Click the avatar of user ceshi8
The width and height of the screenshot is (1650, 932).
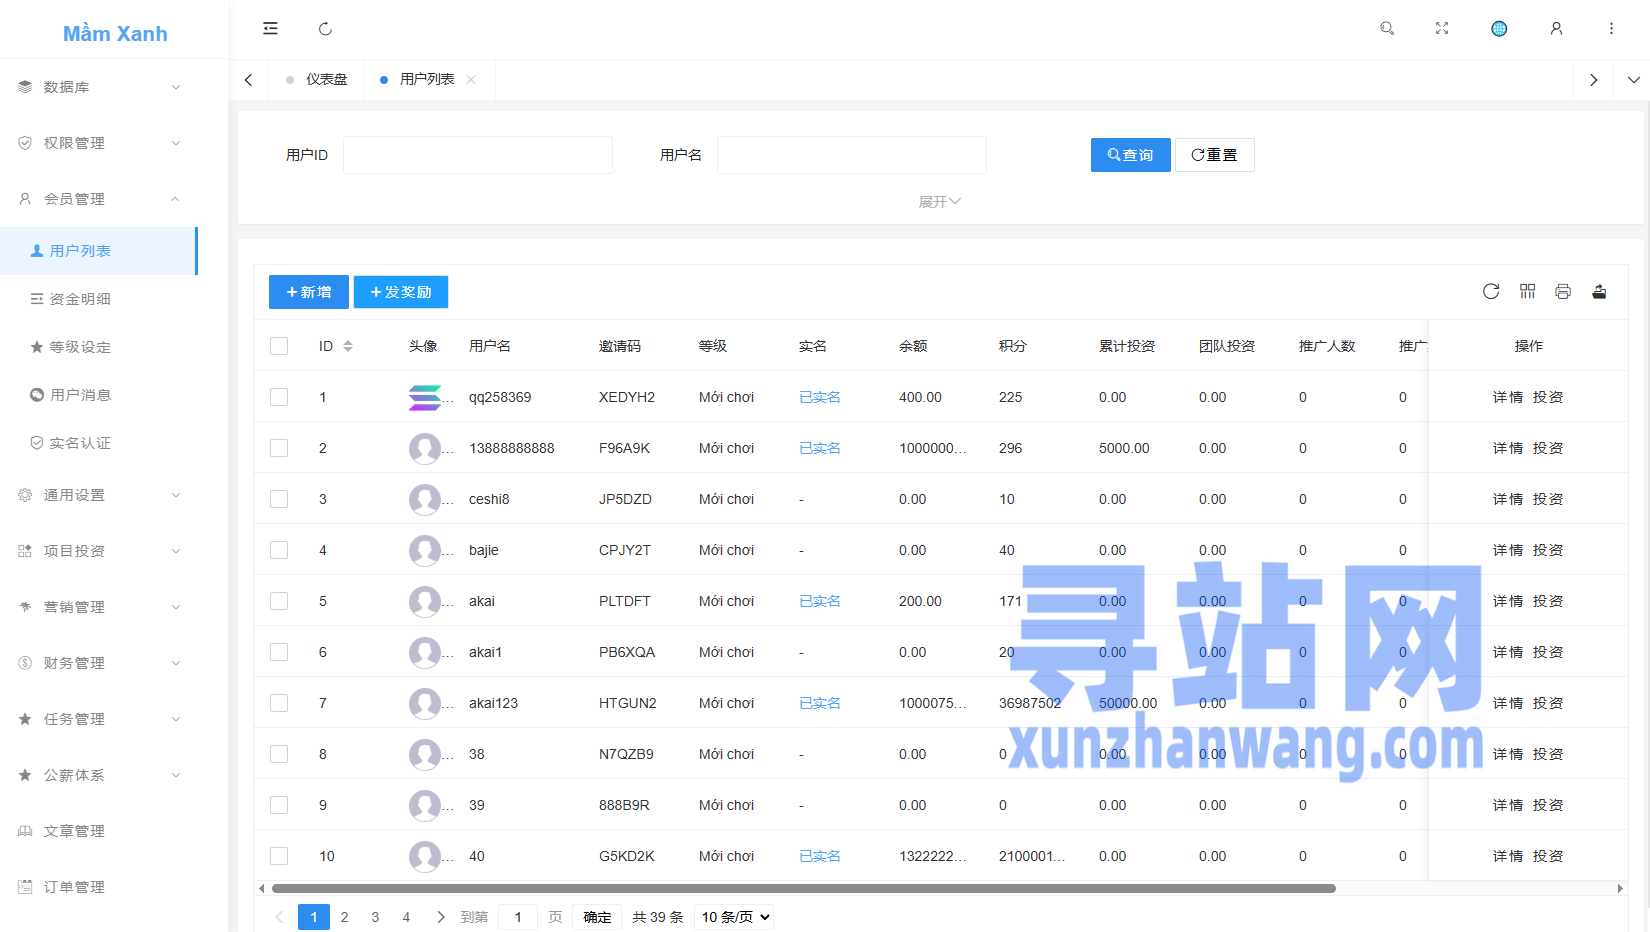point(425,499)
